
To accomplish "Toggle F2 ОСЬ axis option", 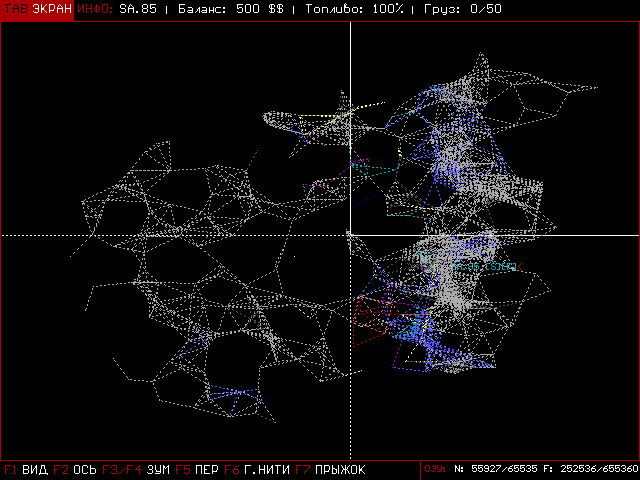I will [75, 470].
